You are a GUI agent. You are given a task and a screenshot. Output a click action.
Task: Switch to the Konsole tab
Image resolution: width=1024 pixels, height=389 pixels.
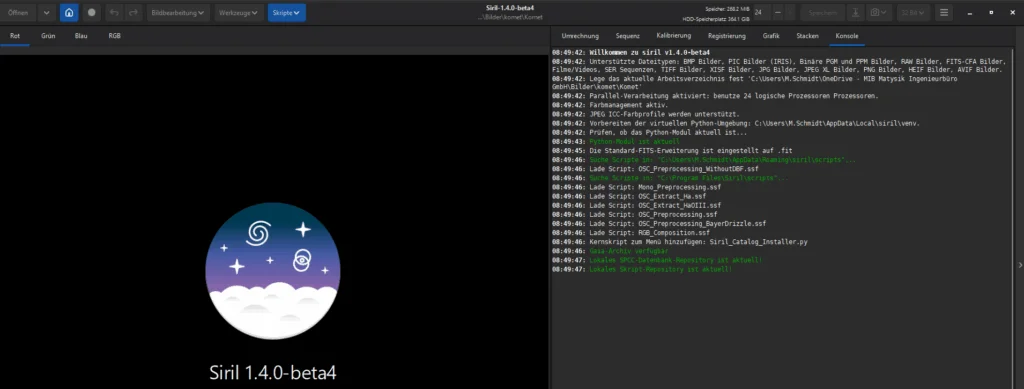847,36
